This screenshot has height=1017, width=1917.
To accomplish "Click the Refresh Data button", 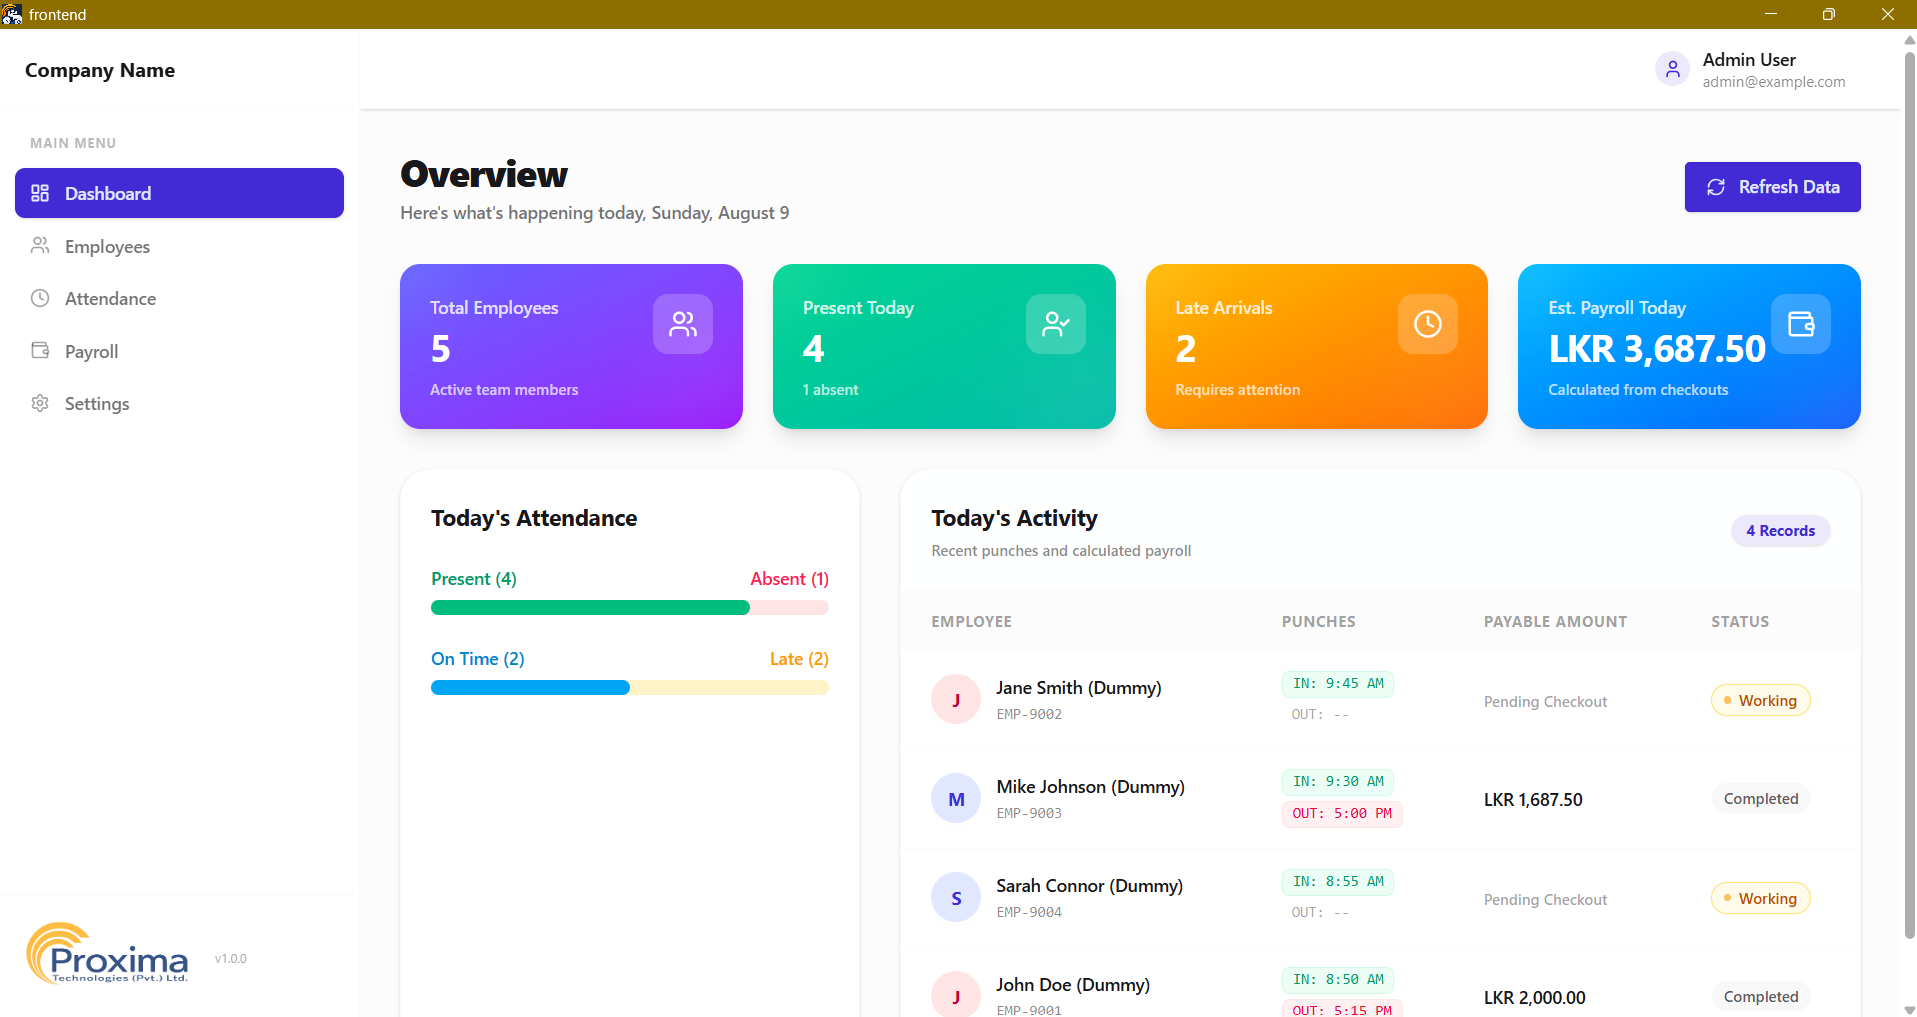I will click(1772, 187).
